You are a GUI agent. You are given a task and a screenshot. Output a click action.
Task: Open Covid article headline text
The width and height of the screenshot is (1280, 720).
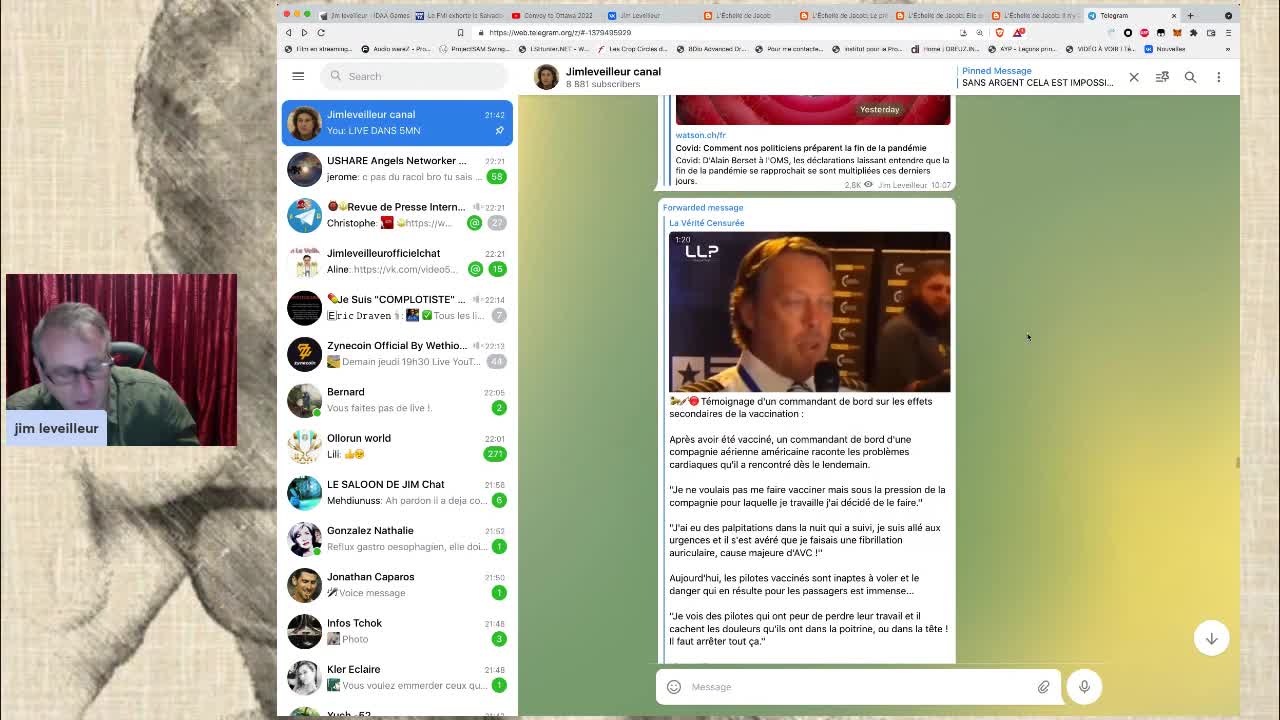coord(800,148)
